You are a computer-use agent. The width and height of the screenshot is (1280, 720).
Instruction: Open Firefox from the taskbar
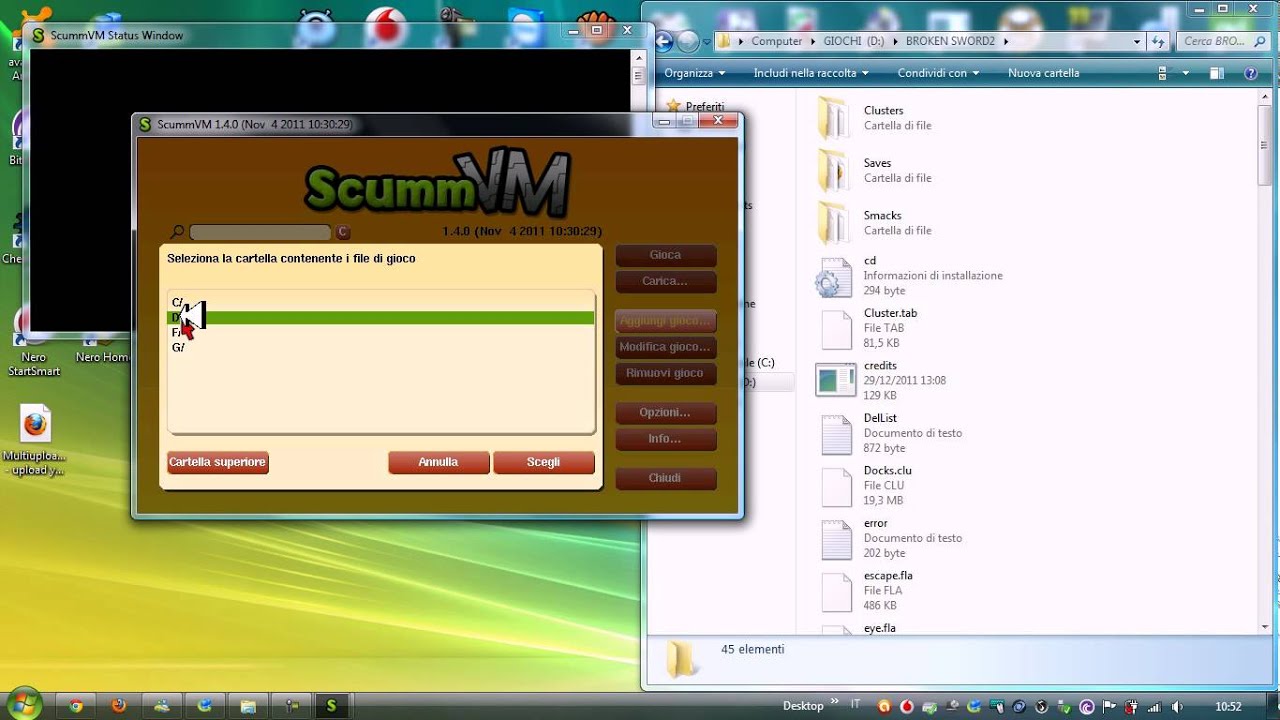tap(119, 705)
